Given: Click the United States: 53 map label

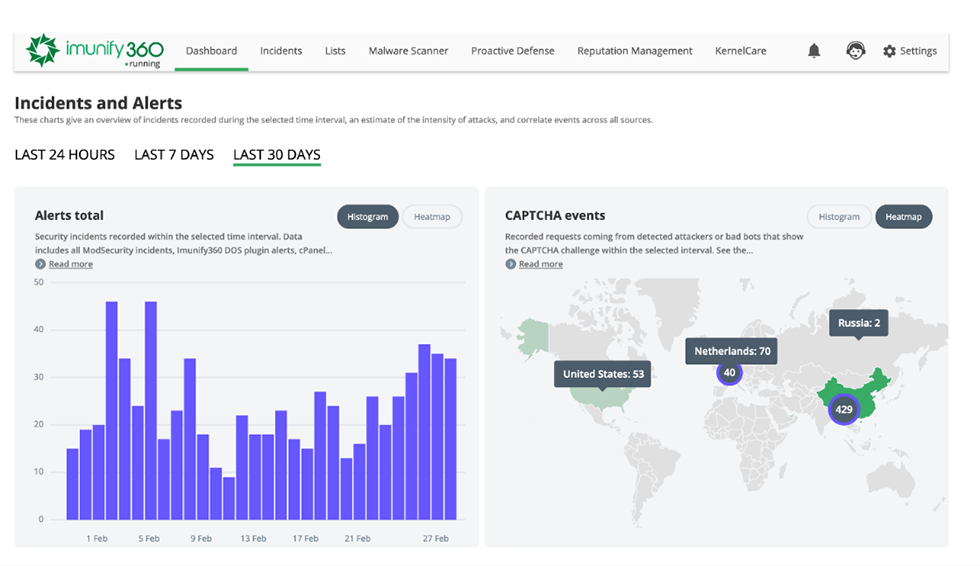Looking at the screenshot, I should click(x=603, y=374).
